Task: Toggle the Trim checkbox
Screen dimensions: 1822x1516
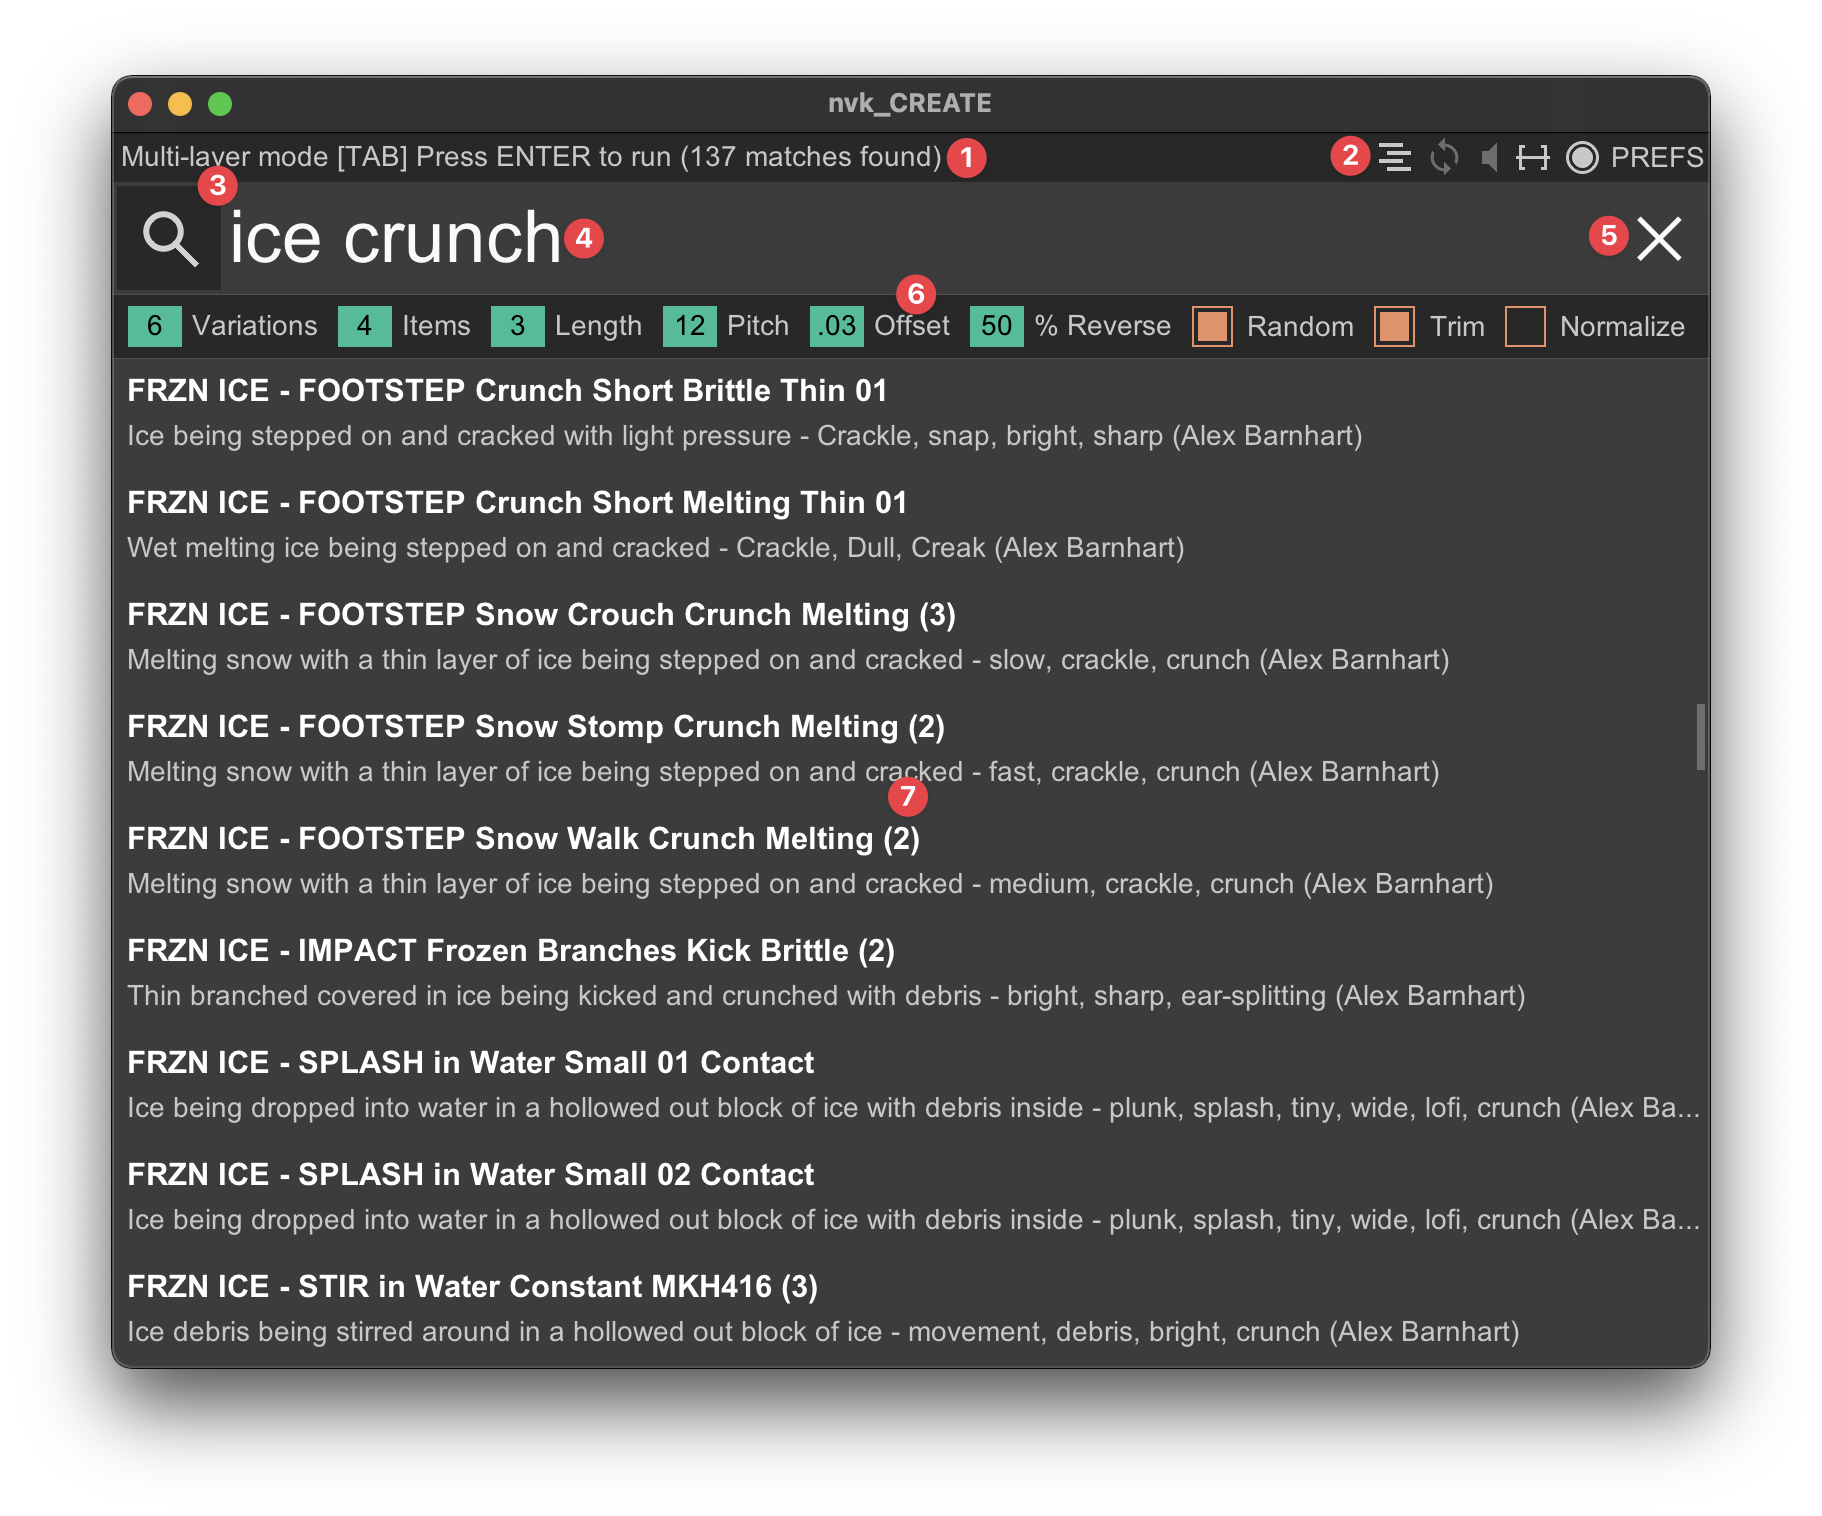Action: coord(1393,326)
